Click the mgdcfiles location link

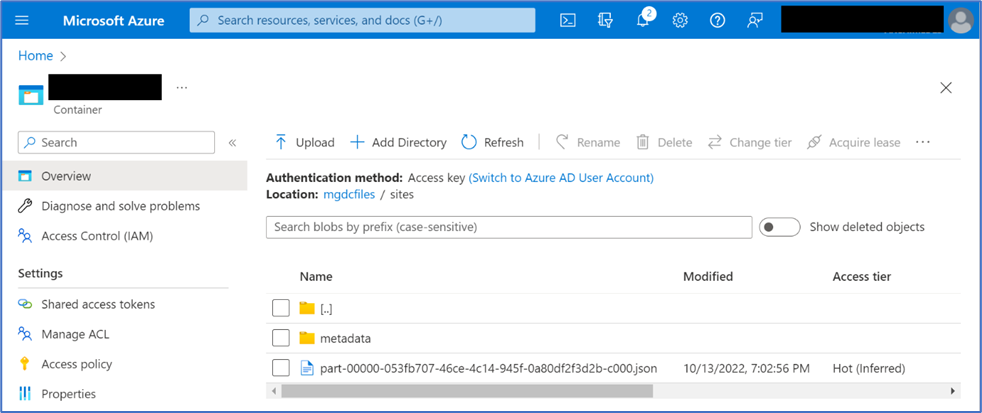(349, 194)
